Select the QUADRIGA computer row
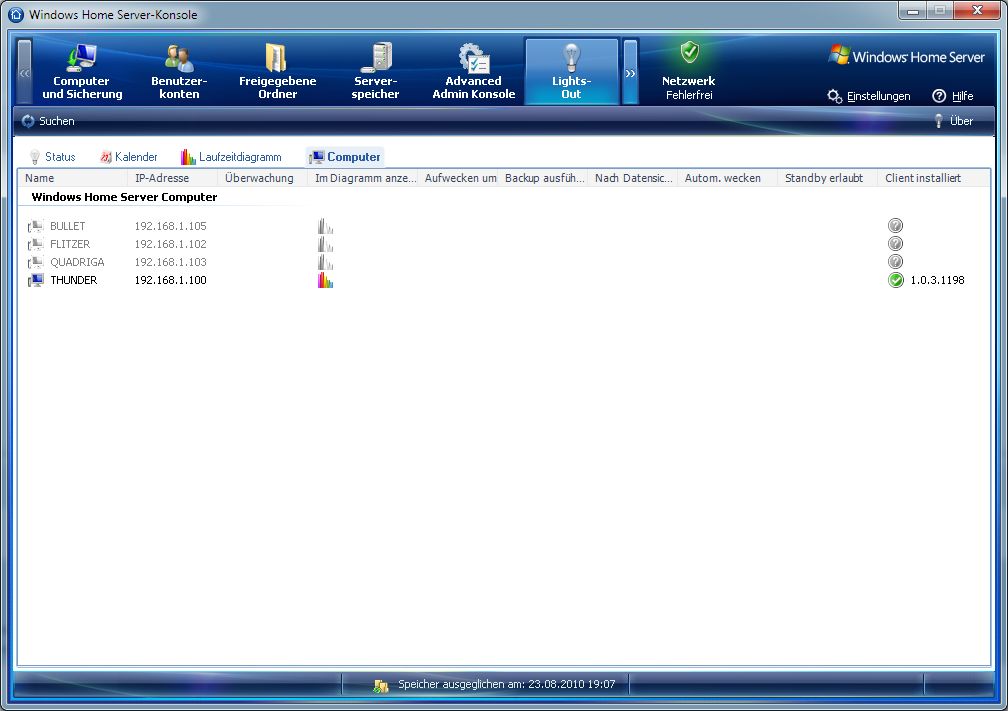 coord(504,262)
